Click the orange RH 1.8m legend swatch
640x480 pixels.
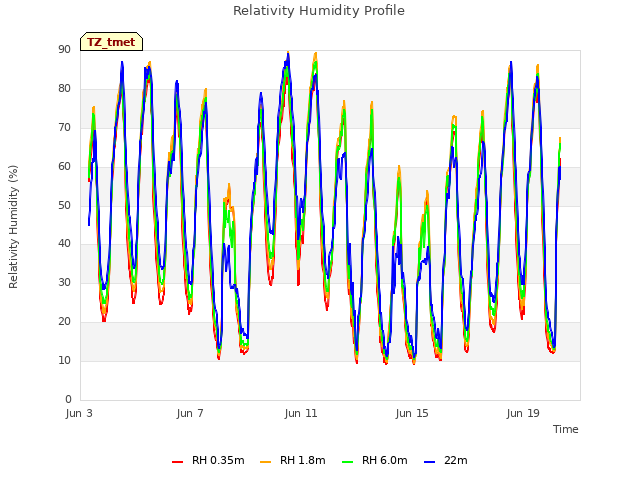265,462
